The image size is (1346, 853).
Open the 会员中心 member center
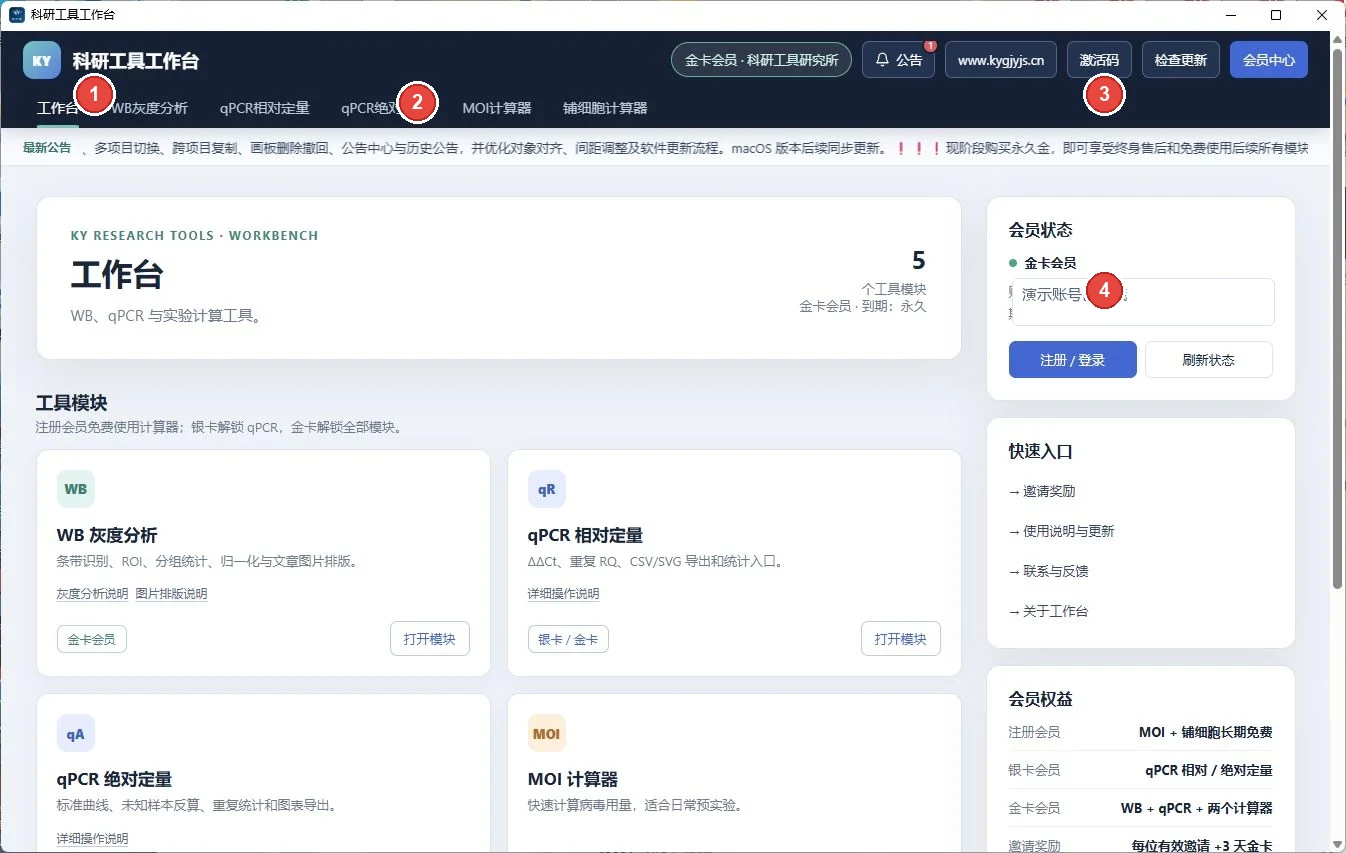[x=1269, y=60]
